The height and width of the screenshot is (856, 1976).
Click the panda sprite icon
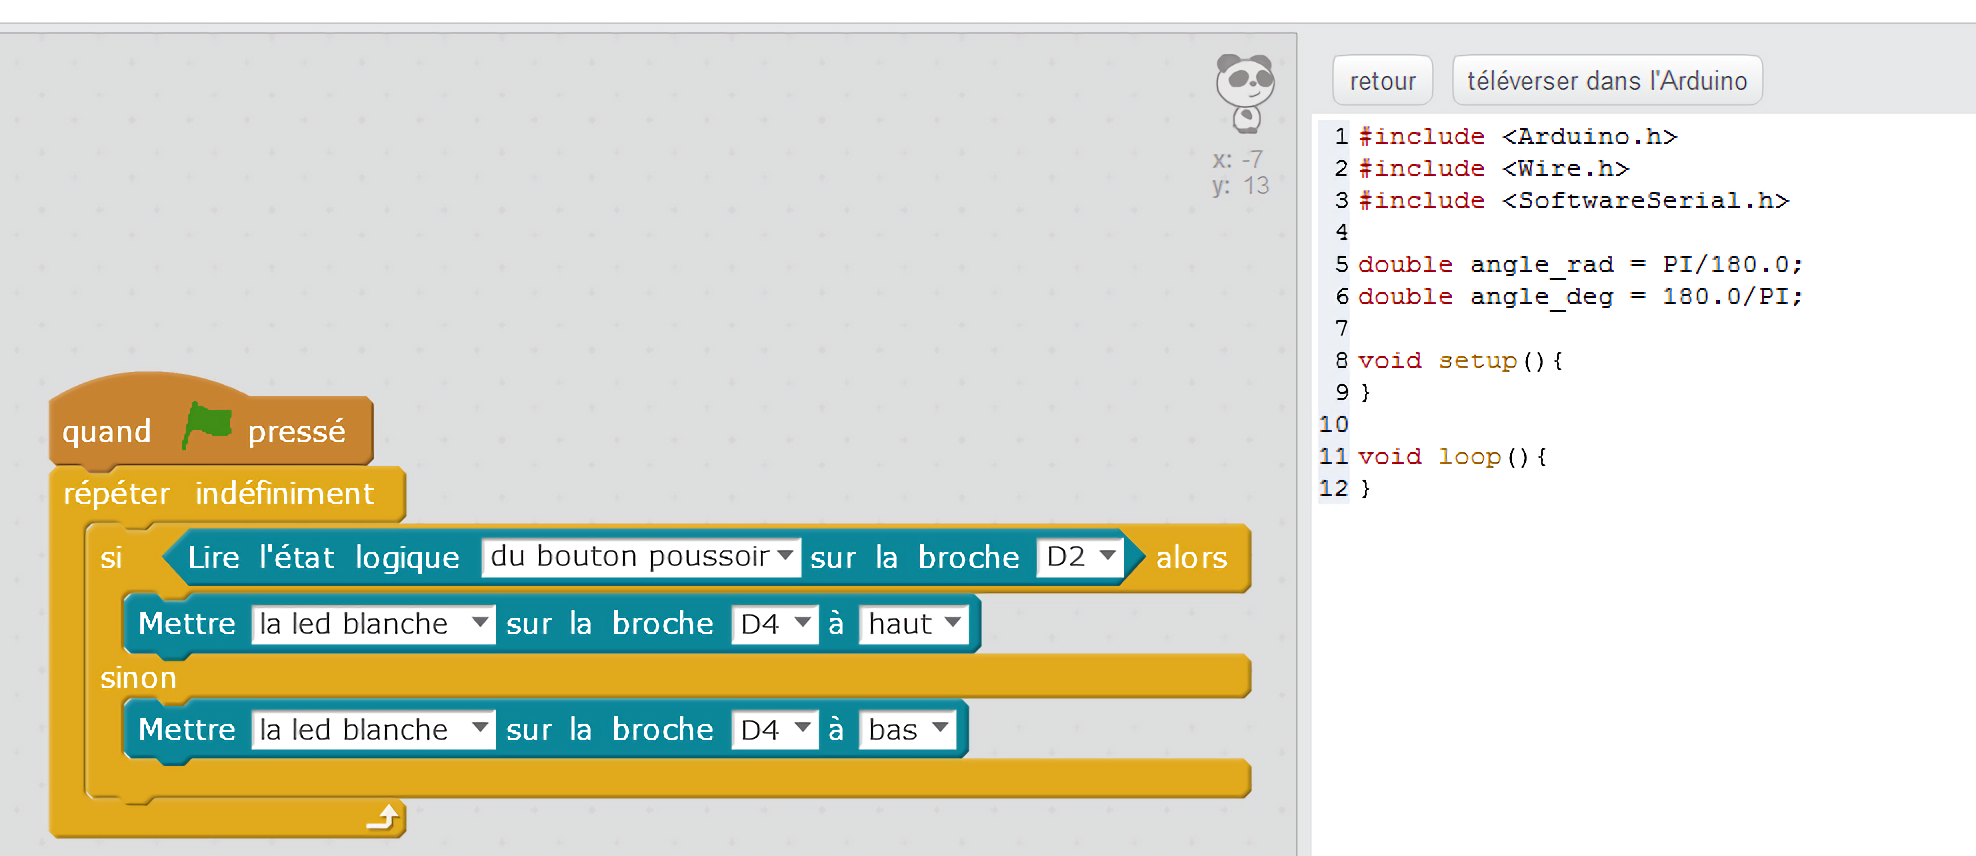(x=1244, y=92)
